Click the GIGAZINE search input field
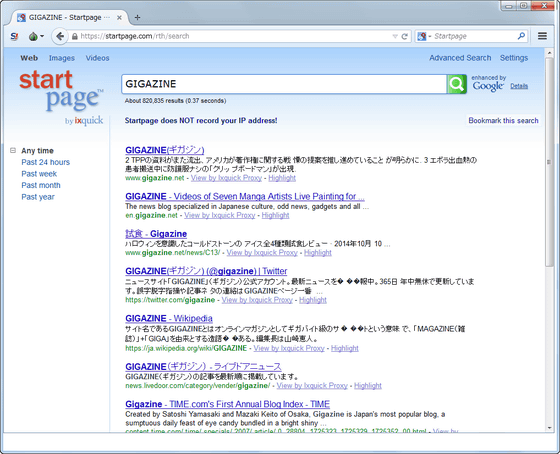 point(284,84)
